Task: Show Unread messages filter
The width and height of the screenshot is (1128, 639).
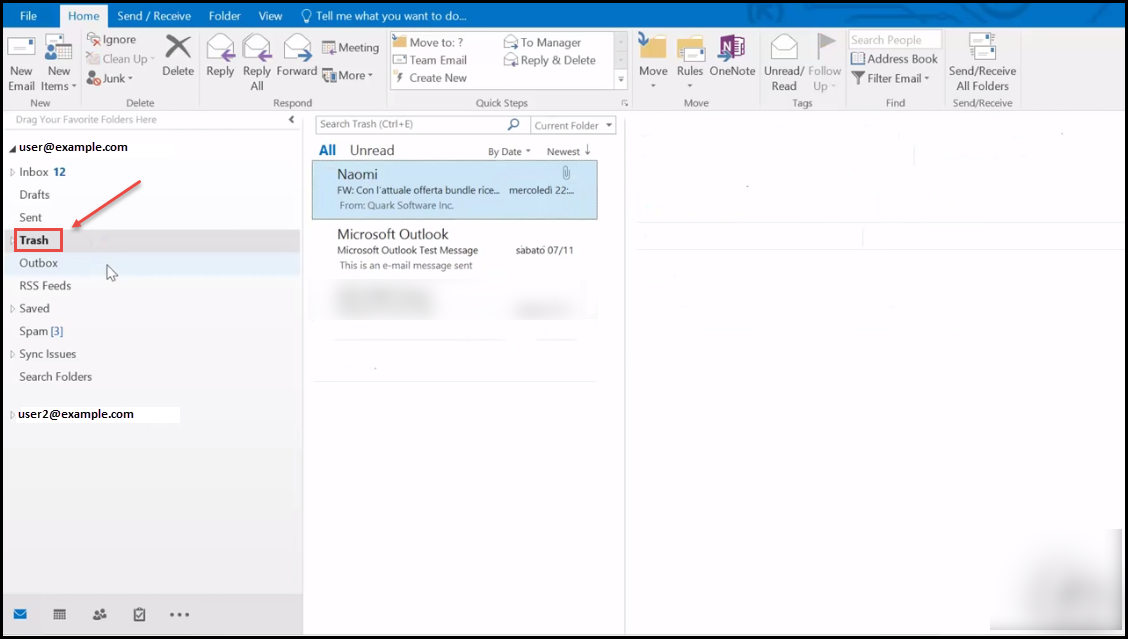Action: pos(372,150)
